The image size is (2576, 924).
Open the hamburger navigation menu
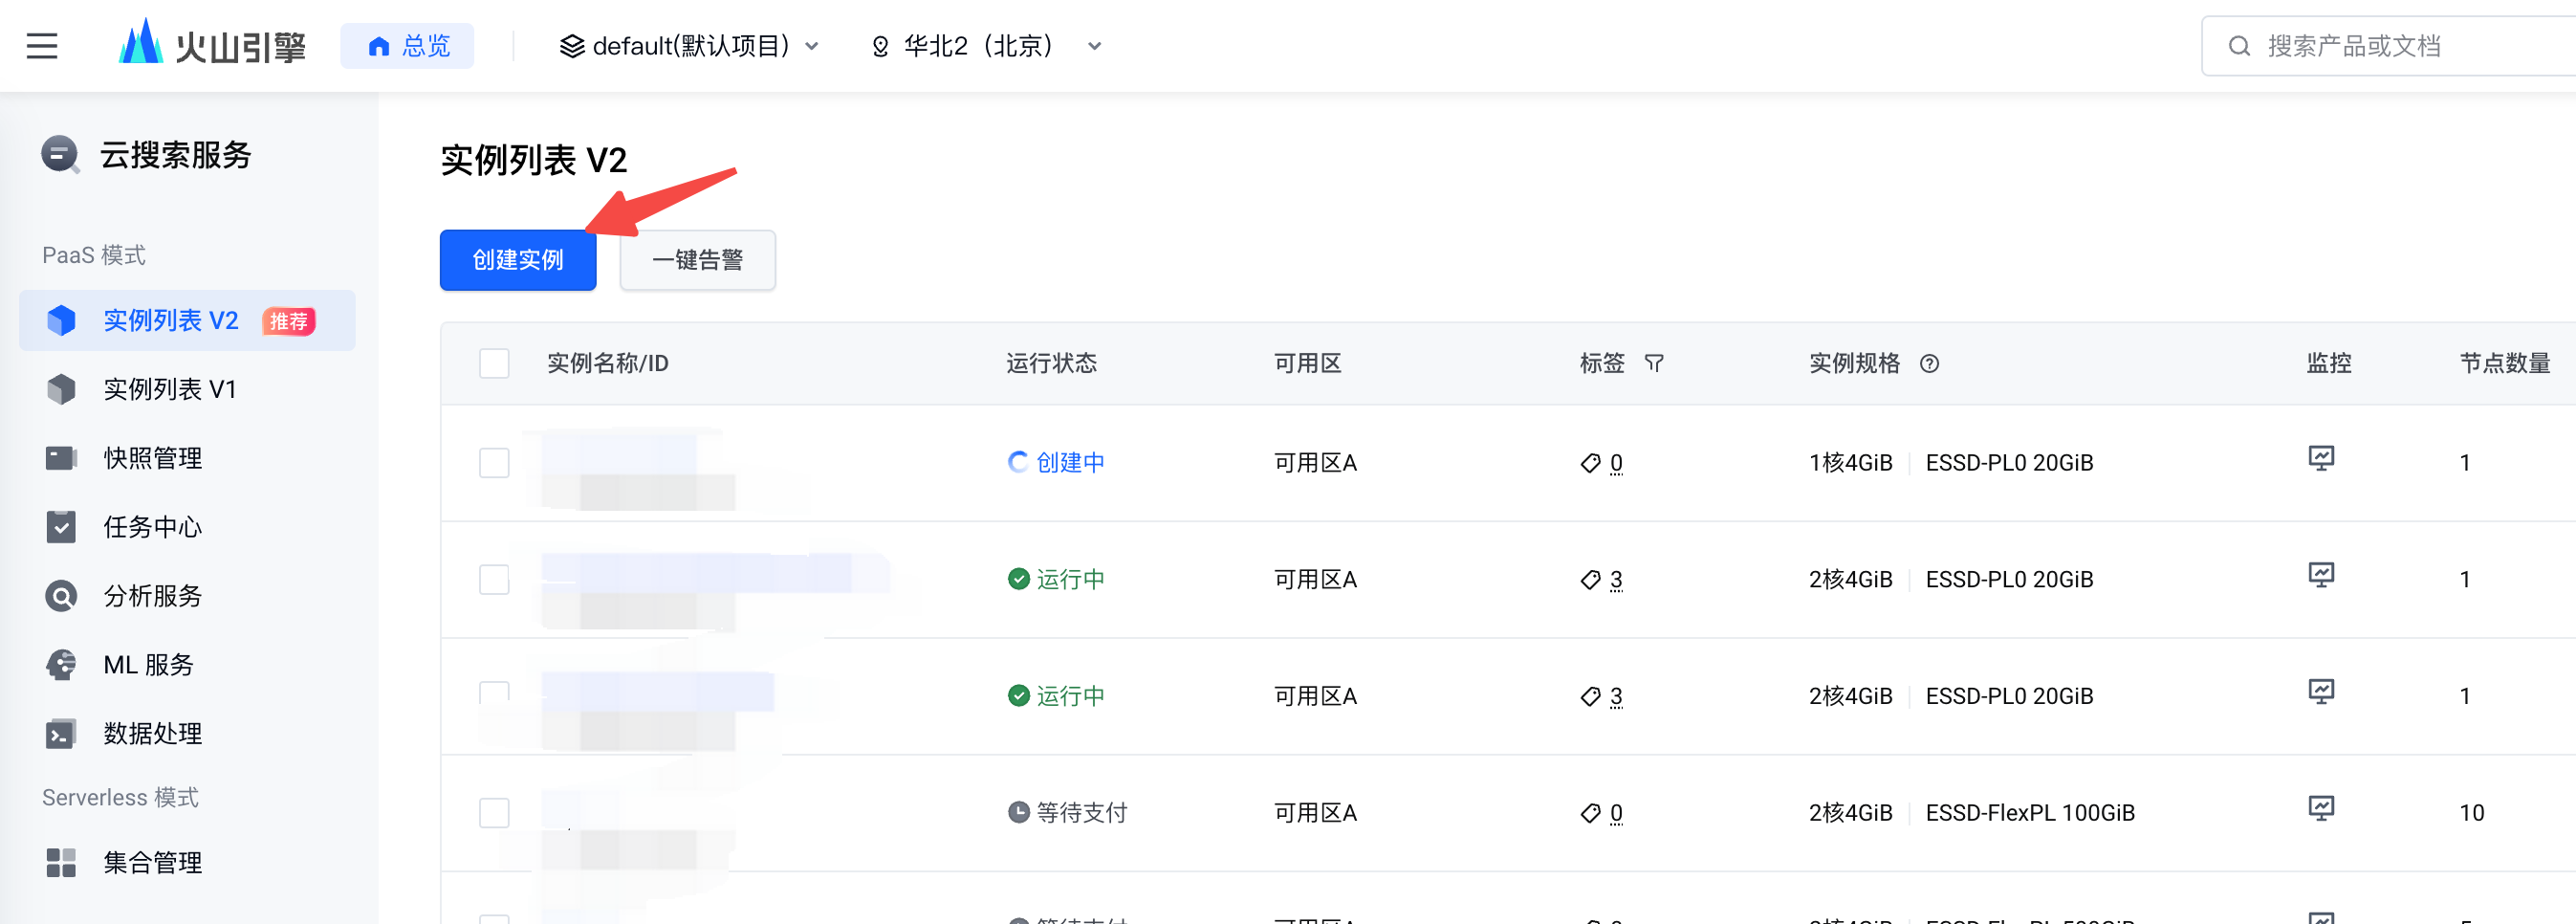click(x=42, y=46)
